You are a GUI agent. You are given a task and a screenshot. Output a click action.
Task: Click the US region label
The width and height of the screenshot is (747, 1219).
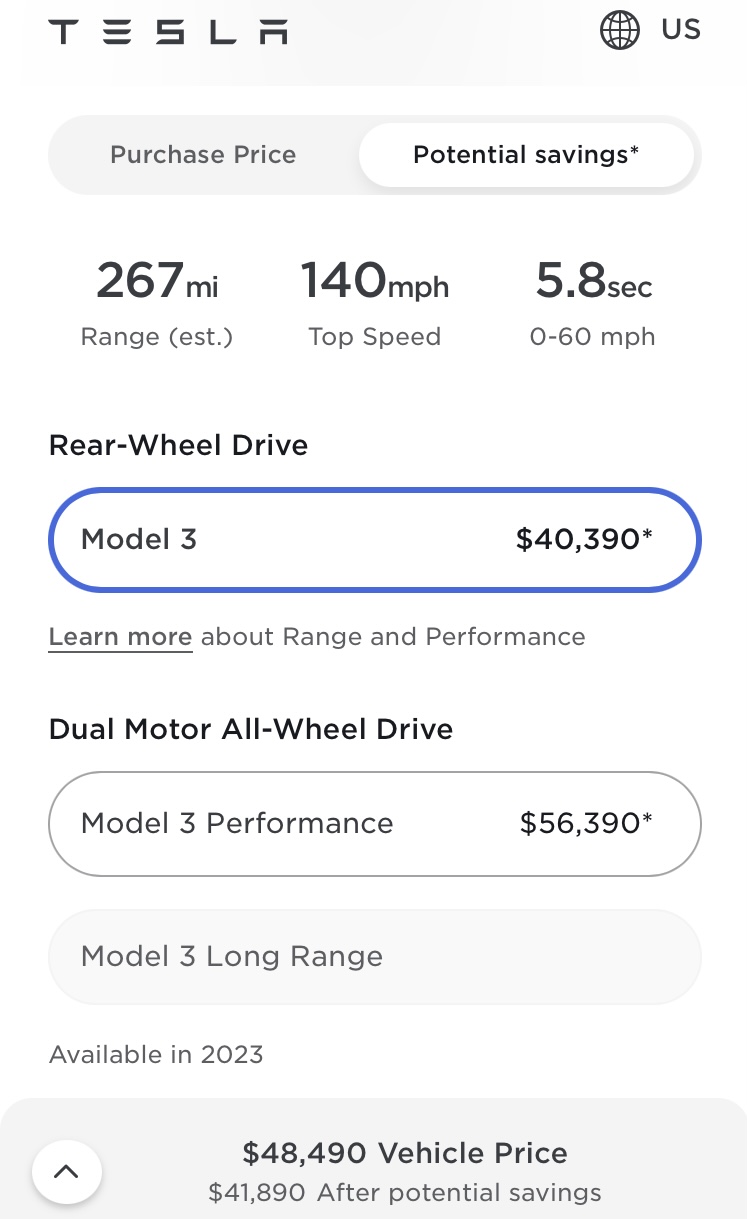pos(681,30)
